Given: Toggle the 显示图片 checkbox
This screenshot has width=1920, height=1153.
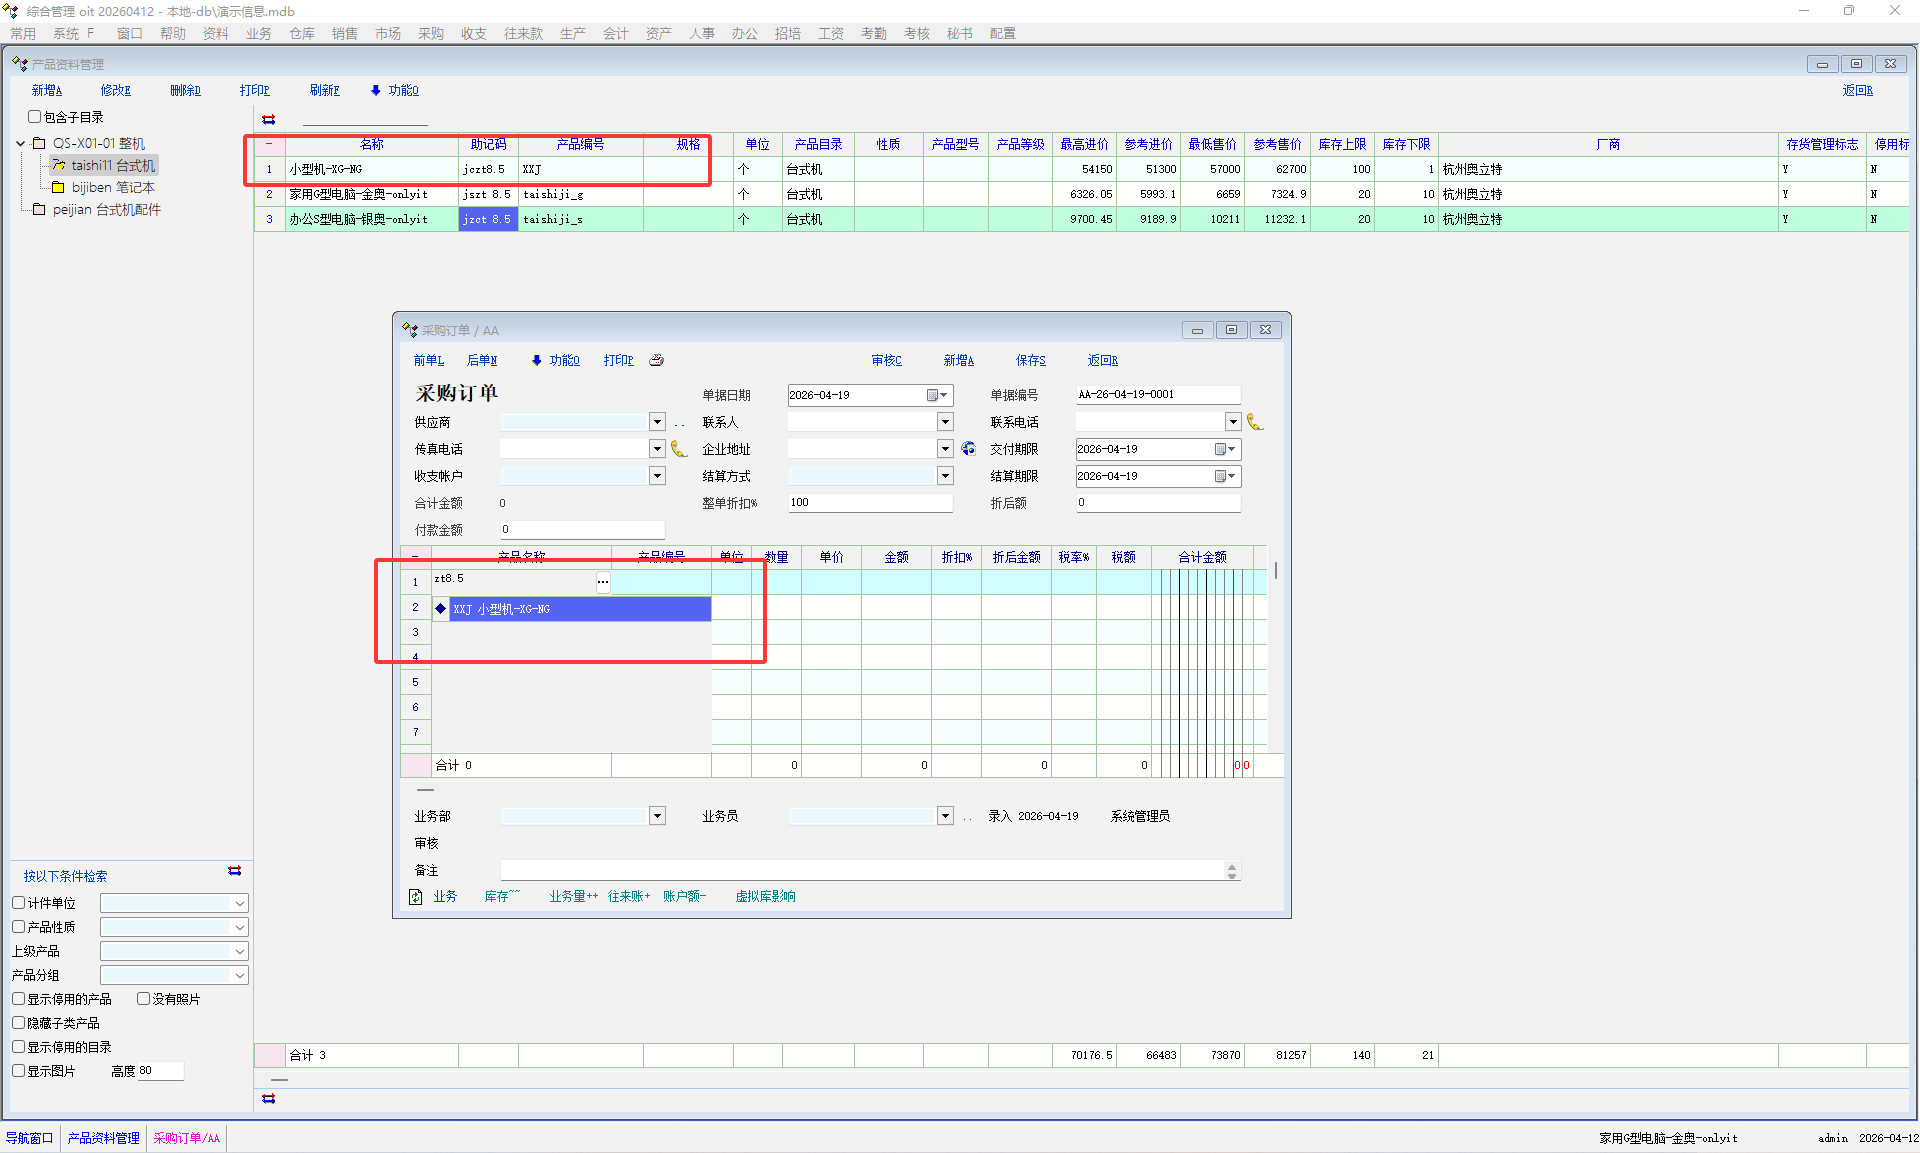Looking at the screenshot, I should (x=18, y=1071).
